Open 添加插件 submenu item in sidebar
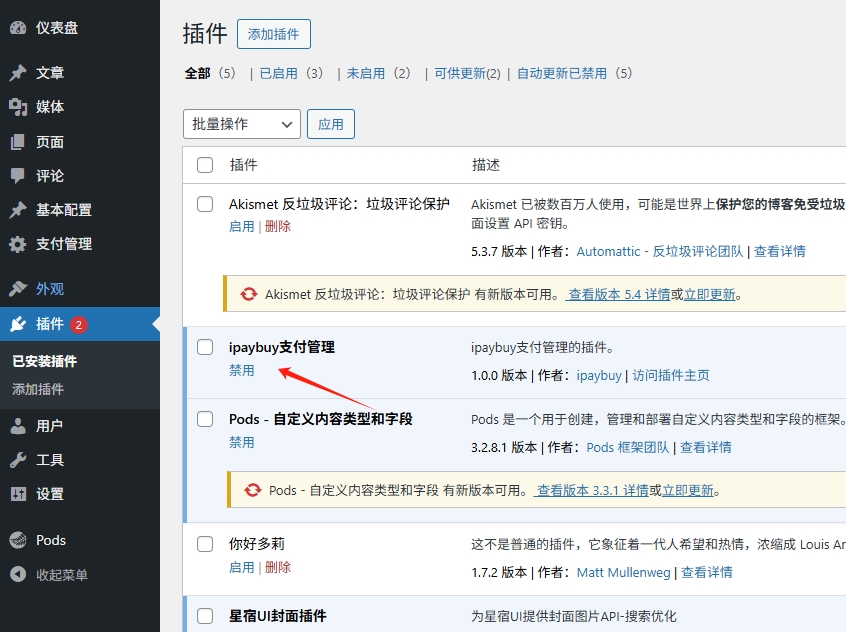Image resolution: width=846 pixels, height=632 pixels. click(38, 389)
